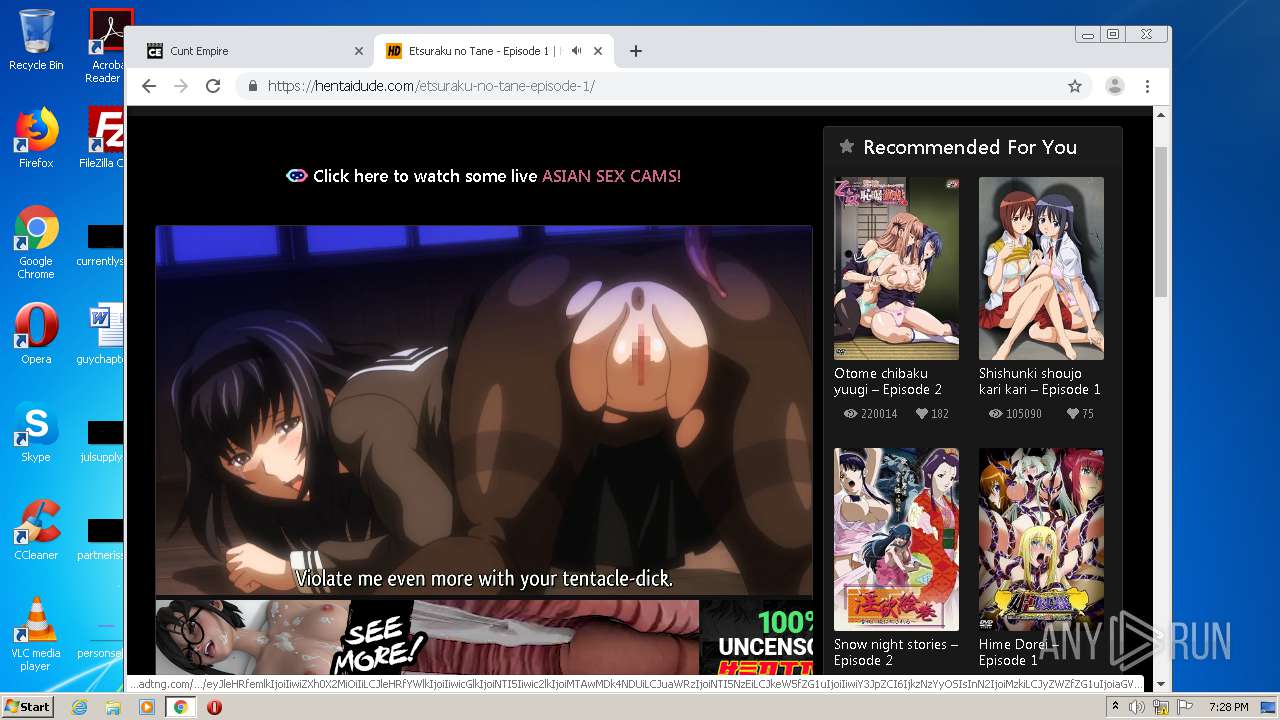Viewport: 1280px width, 720px height.
Task: Close the Etsuraku no Tane tab
Action: click(x=598, y=51)
